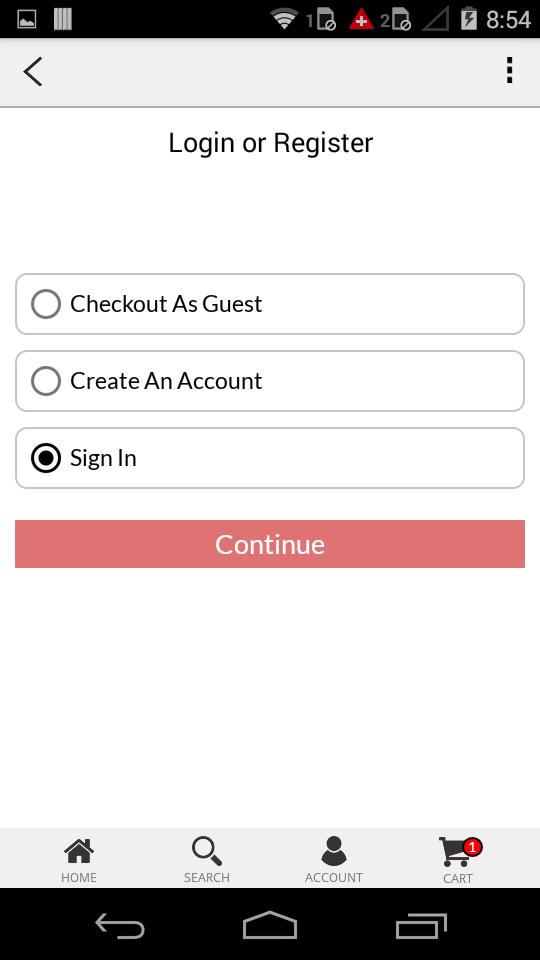Image resolution: width=540 pixels, height=960 pixels.
Task: Tap the Search magnifier icon
Action: point(207,851)
